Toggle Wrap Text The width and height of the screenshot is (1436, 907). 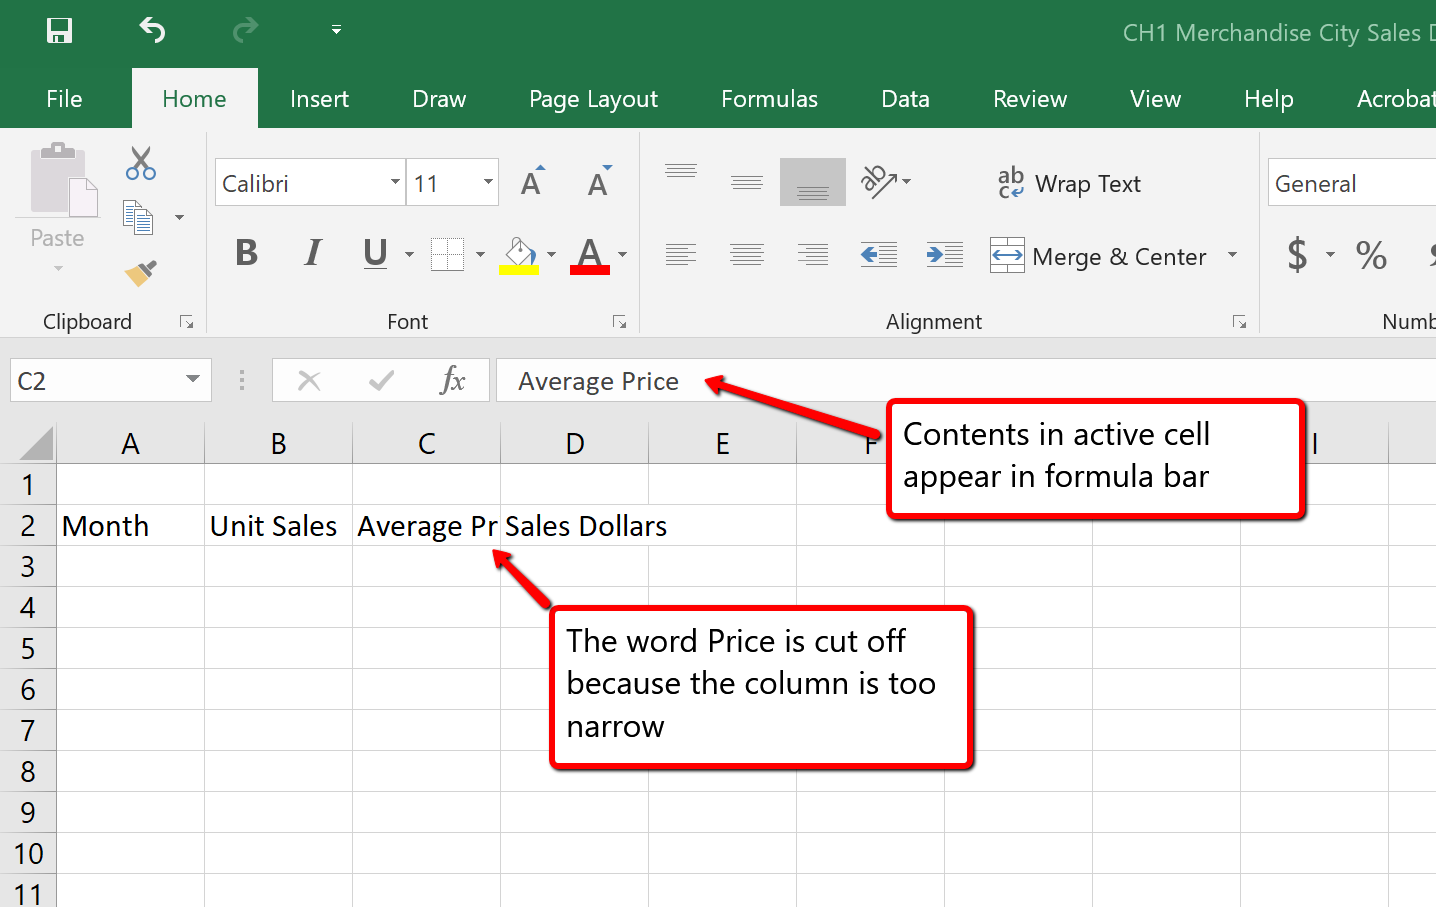click(x=1069, y=183)
